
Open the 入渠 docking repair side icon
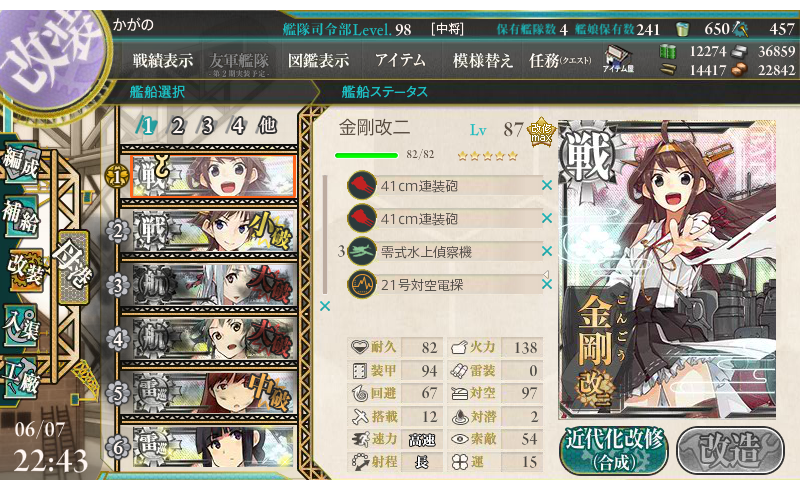pyautogui.click(x=20, y=326)
